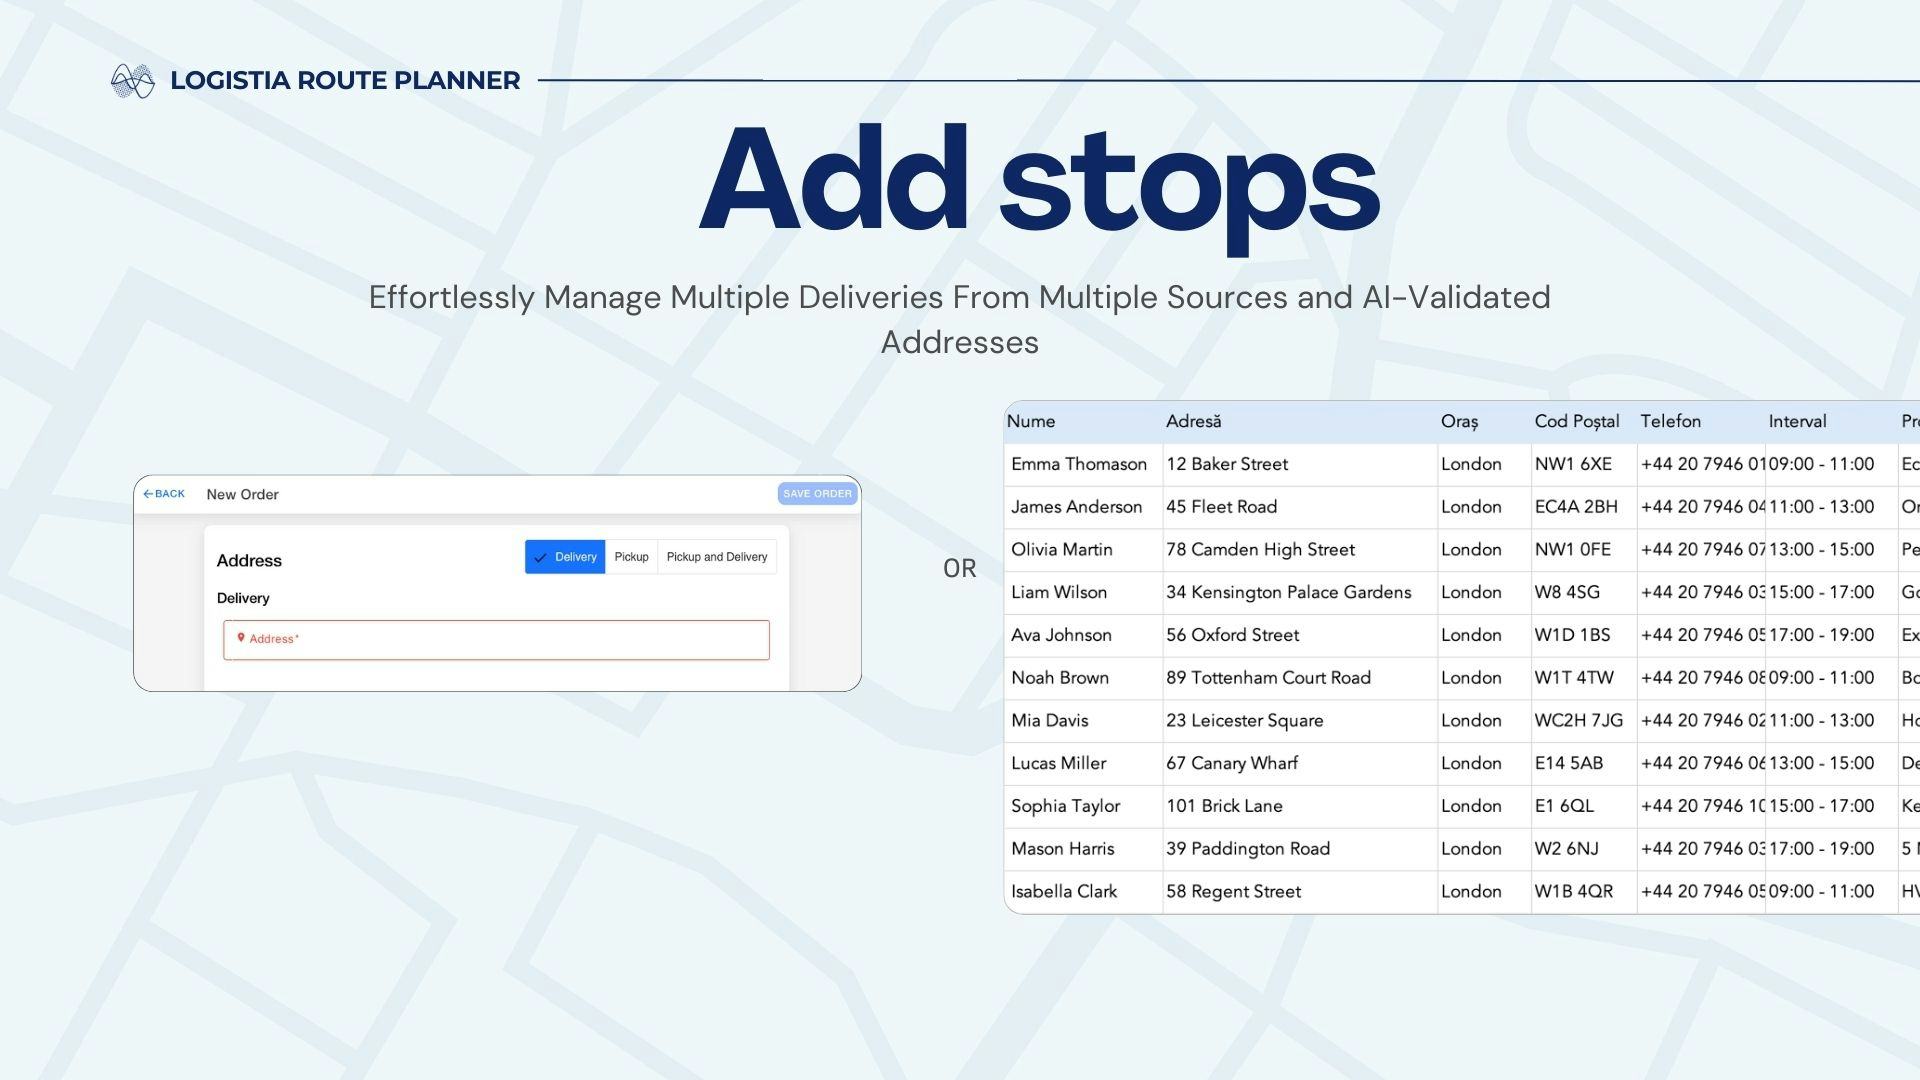
Task: Click the 101 Brick Lane cell
Action: [x=1300, y=807]
